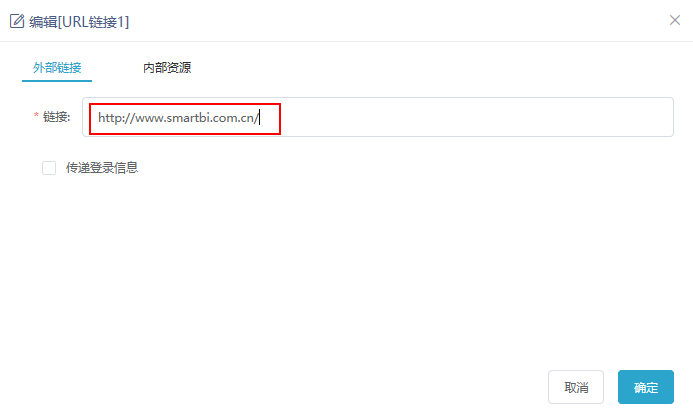Confirm the link with 确定 button
This screenshot has height=420, width=693.
(646, 387)
